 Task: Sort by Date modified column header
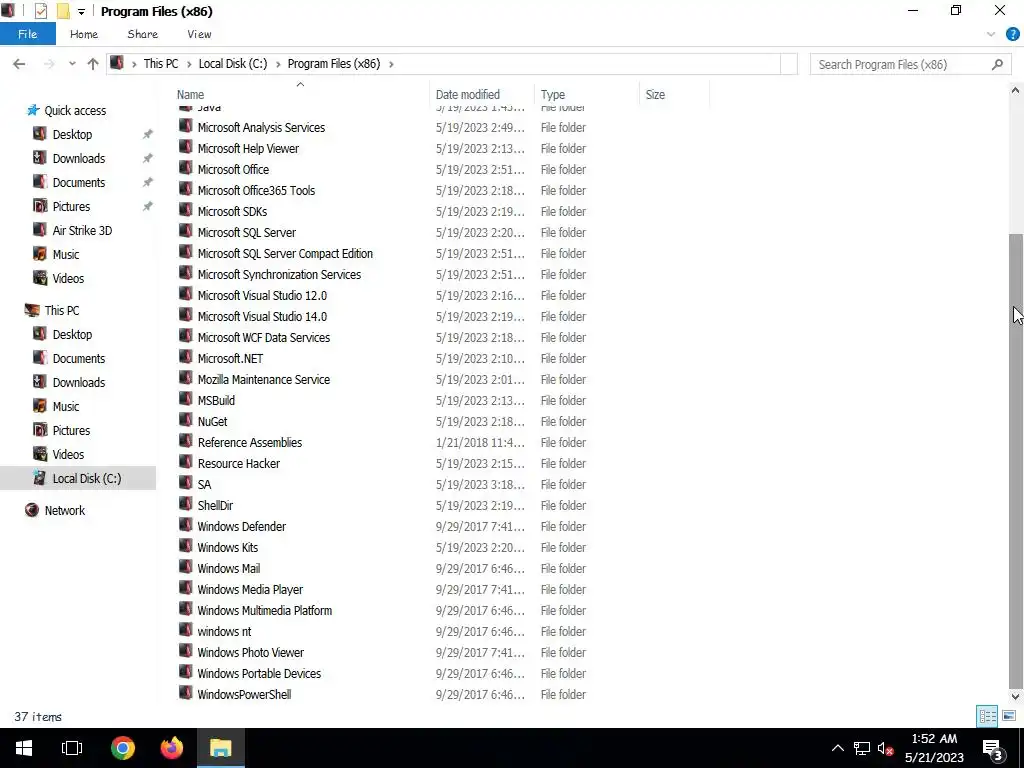(x=468, y=95)
